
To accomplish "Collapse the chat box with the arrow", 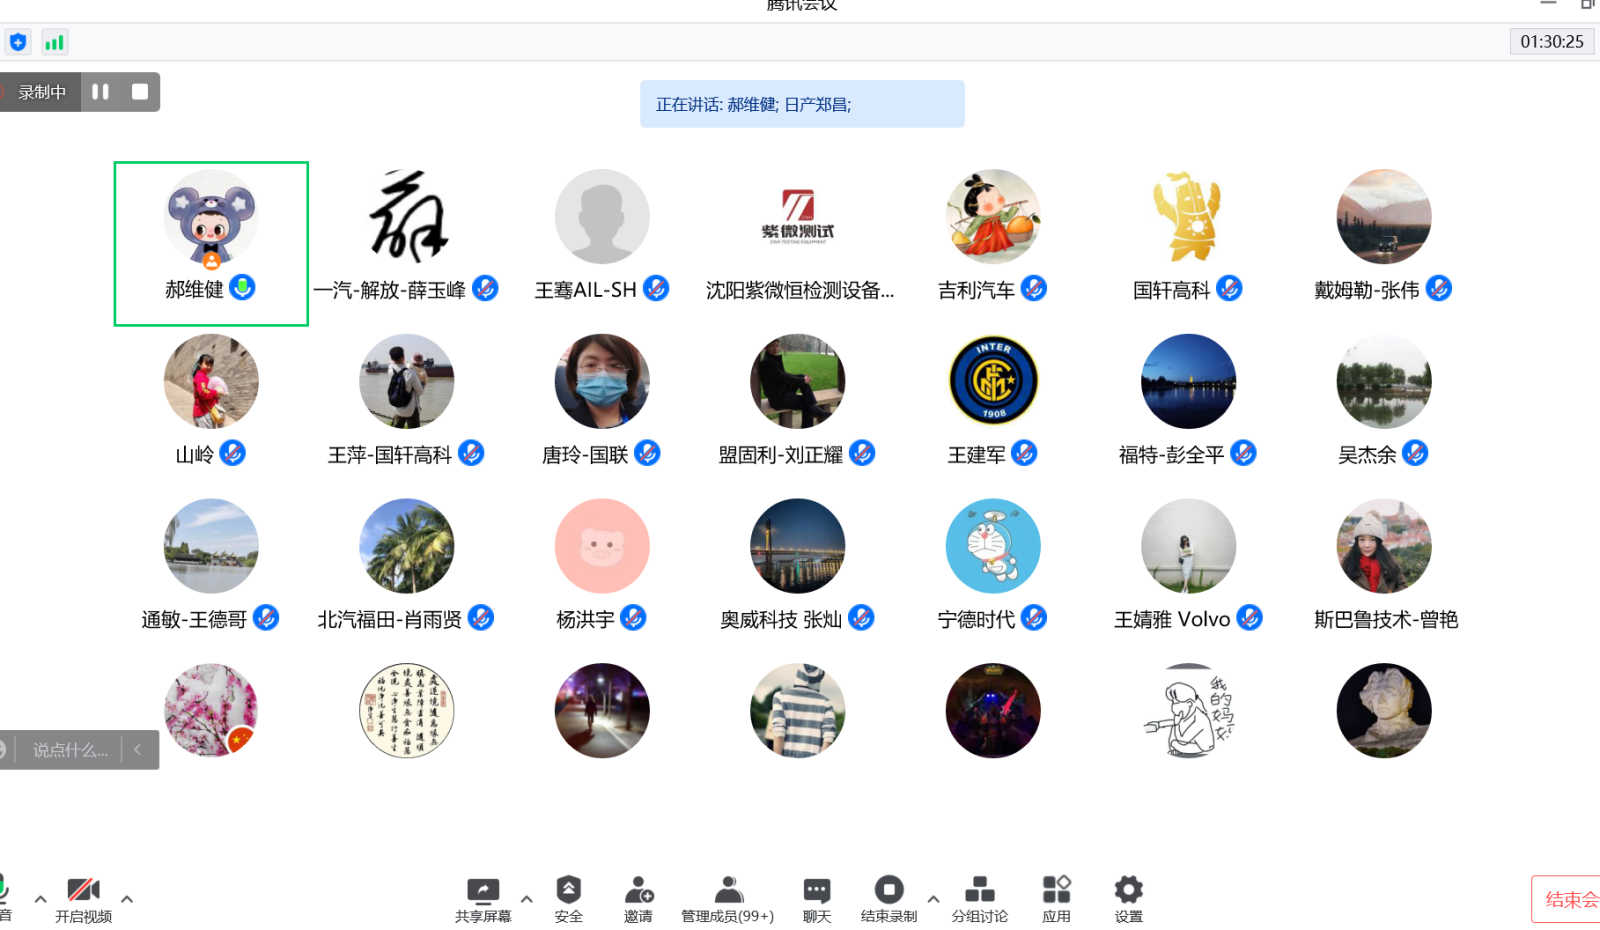I will [x=137, y=749].
